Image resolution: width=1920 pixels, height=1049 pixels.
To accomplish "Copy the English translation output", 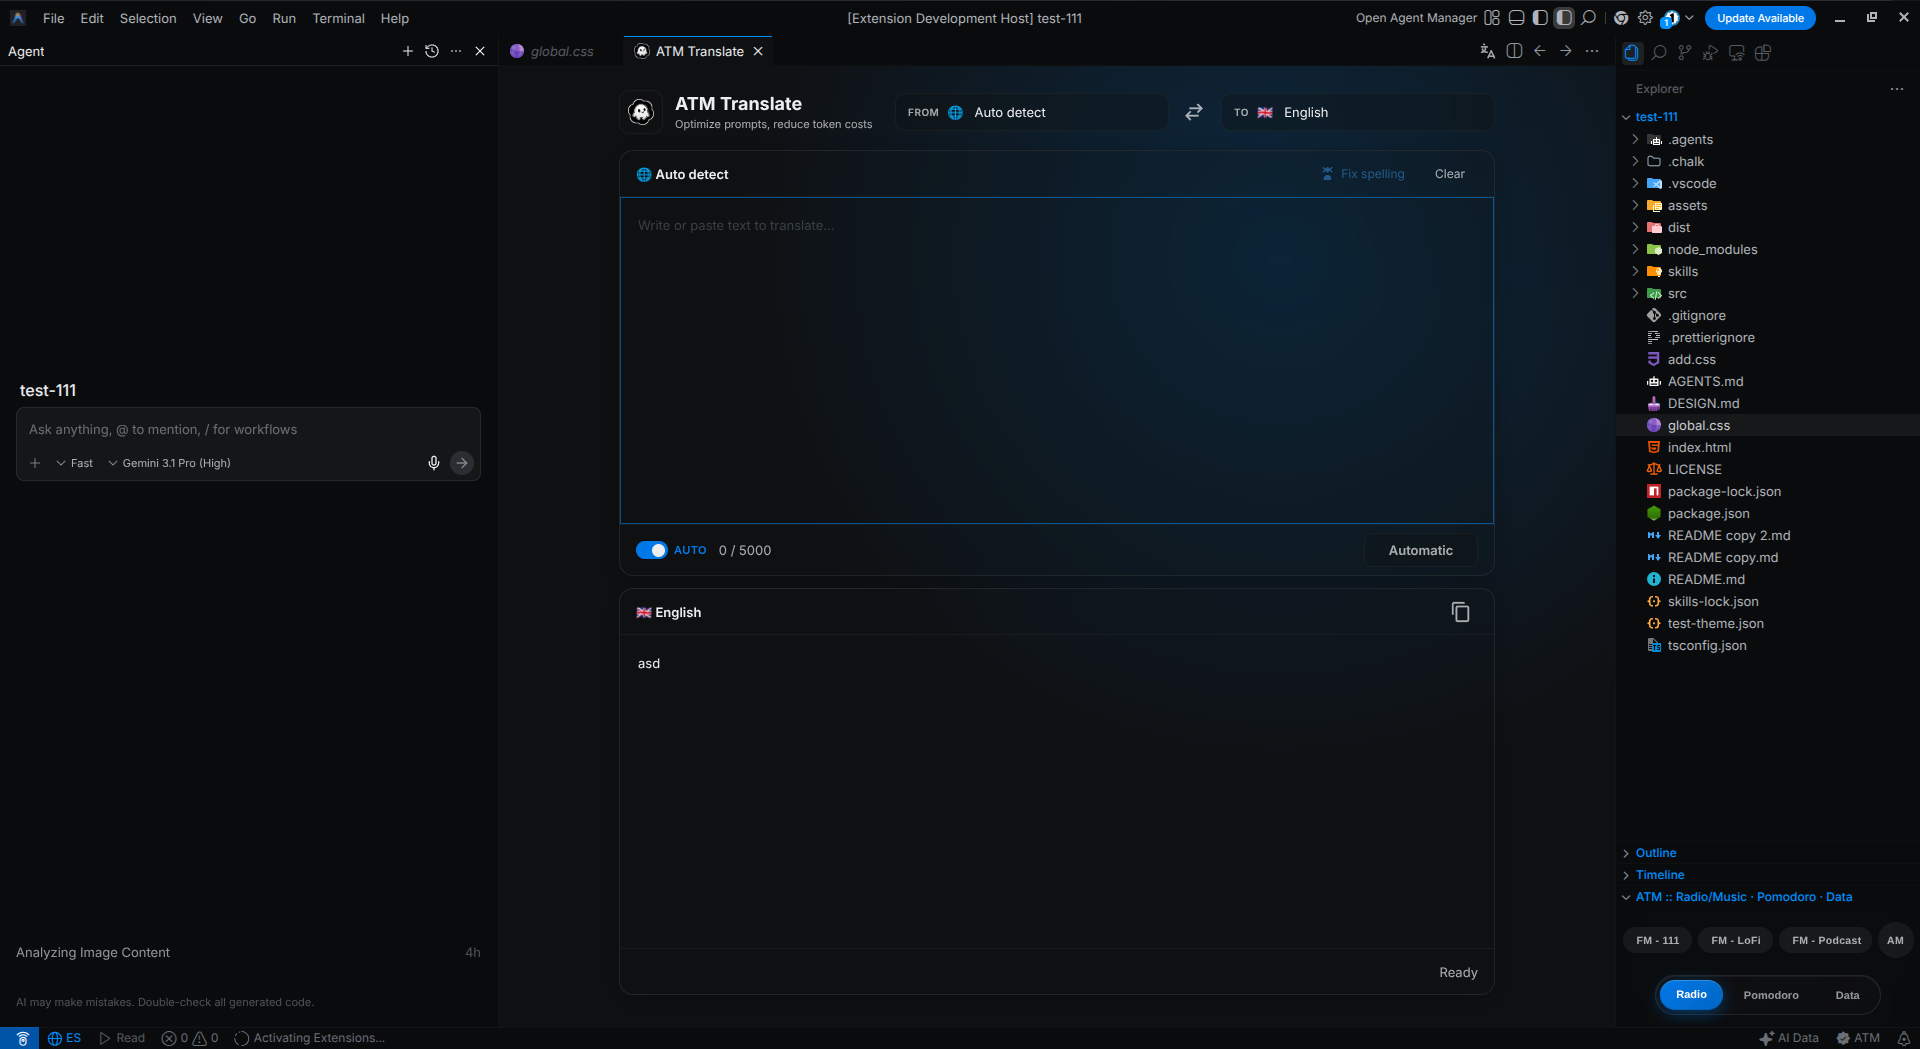I will coord(1460,612).
